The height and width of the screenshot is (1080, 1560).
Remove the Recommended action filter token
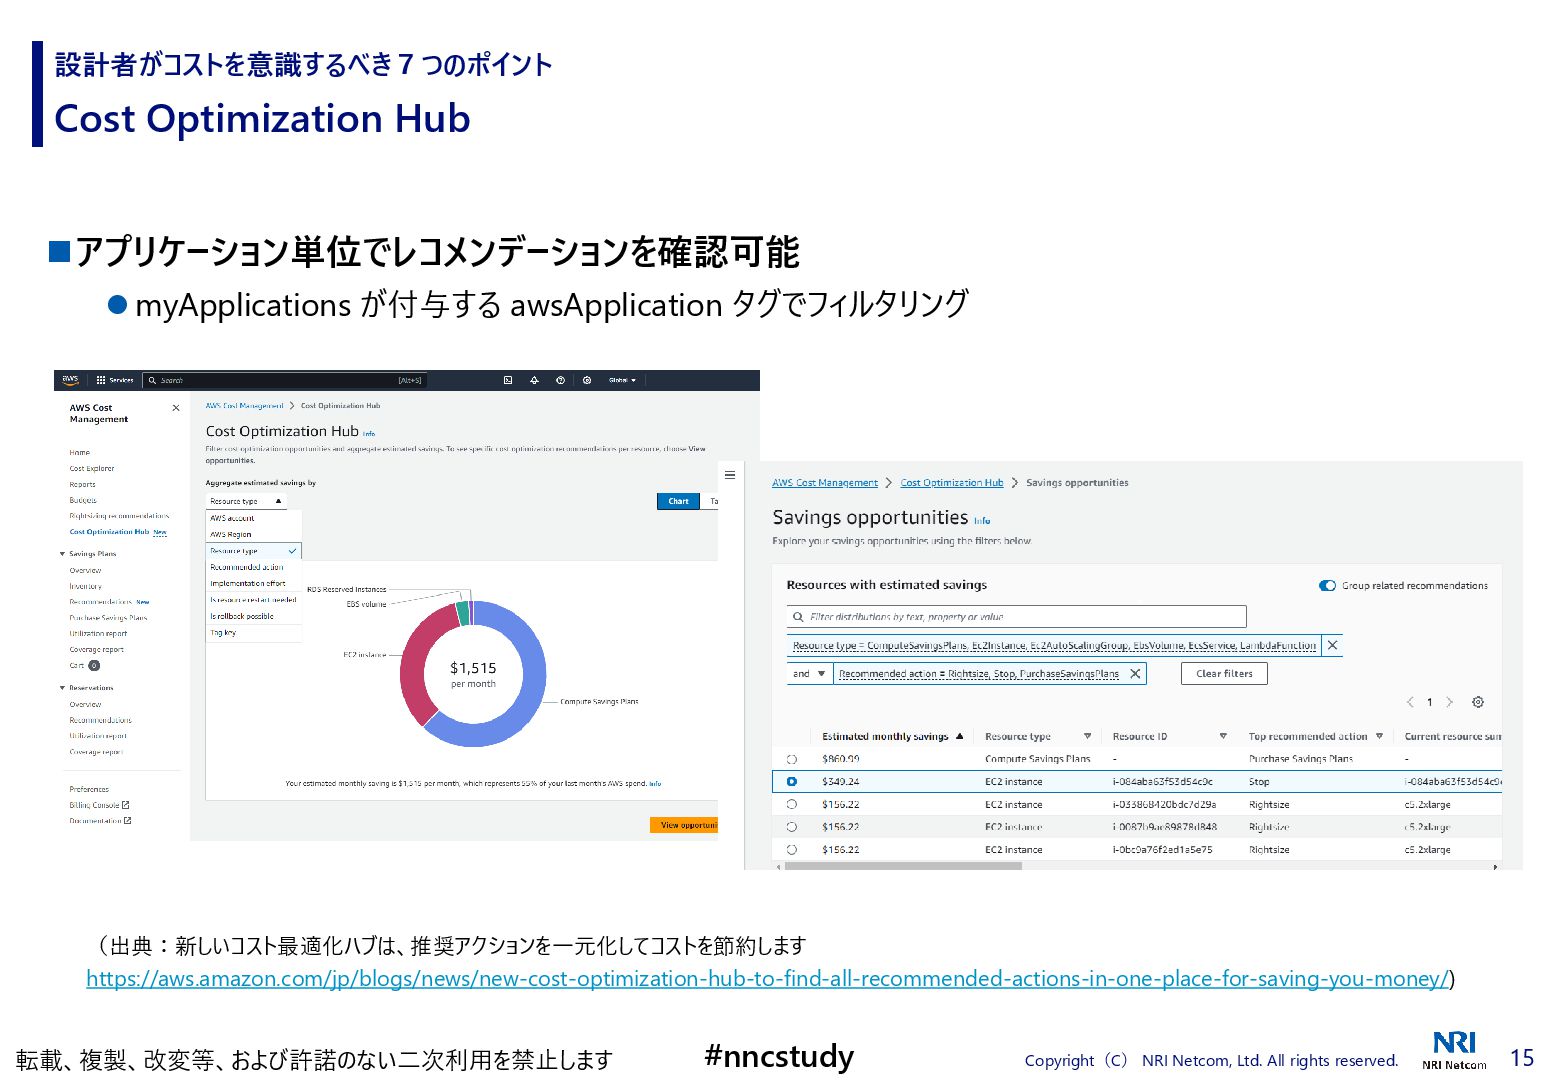tap(1135, 674)
